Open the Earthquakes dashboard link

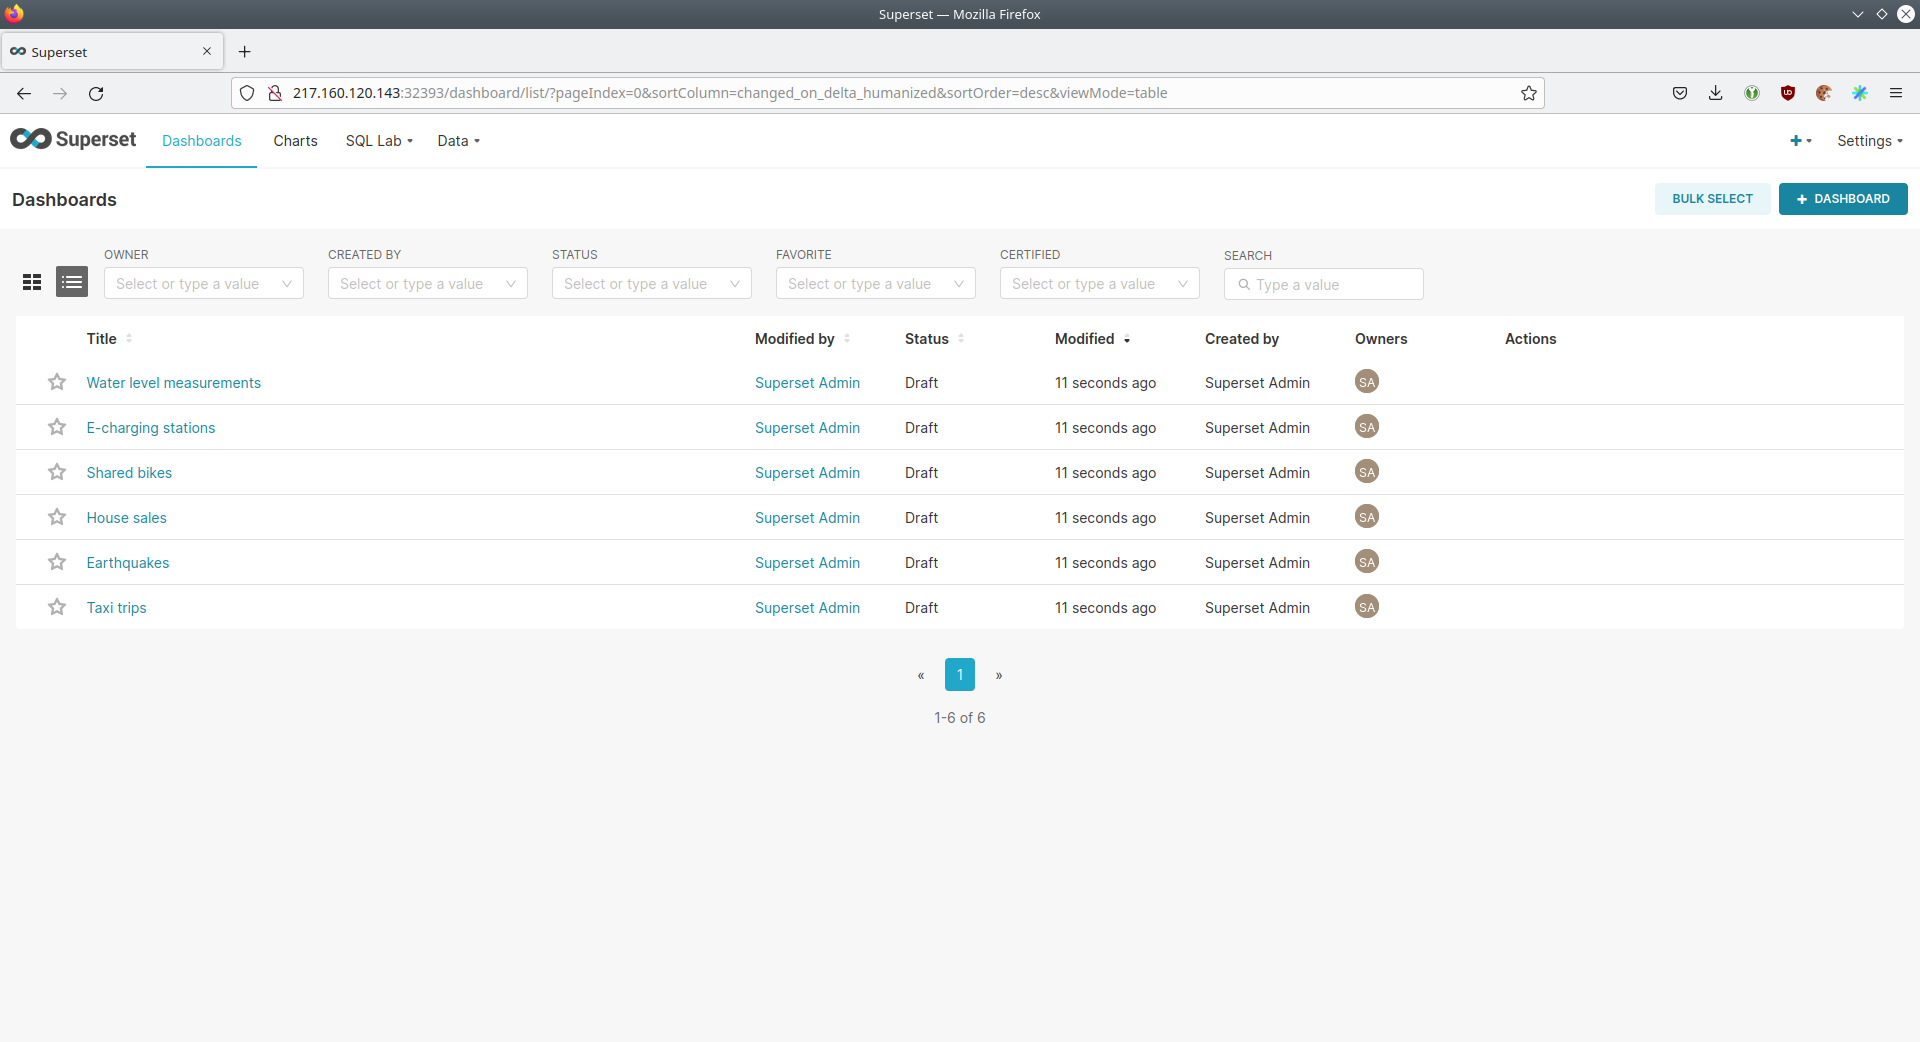[128, 563]
